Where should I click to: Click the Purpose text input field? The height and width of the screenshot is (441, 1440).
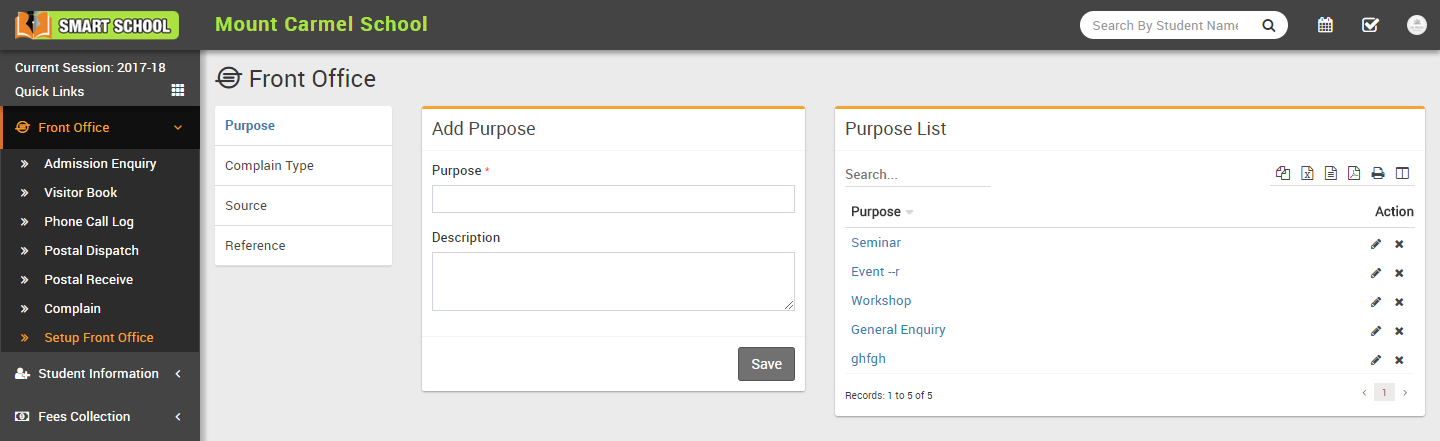[x=613, y=199]
